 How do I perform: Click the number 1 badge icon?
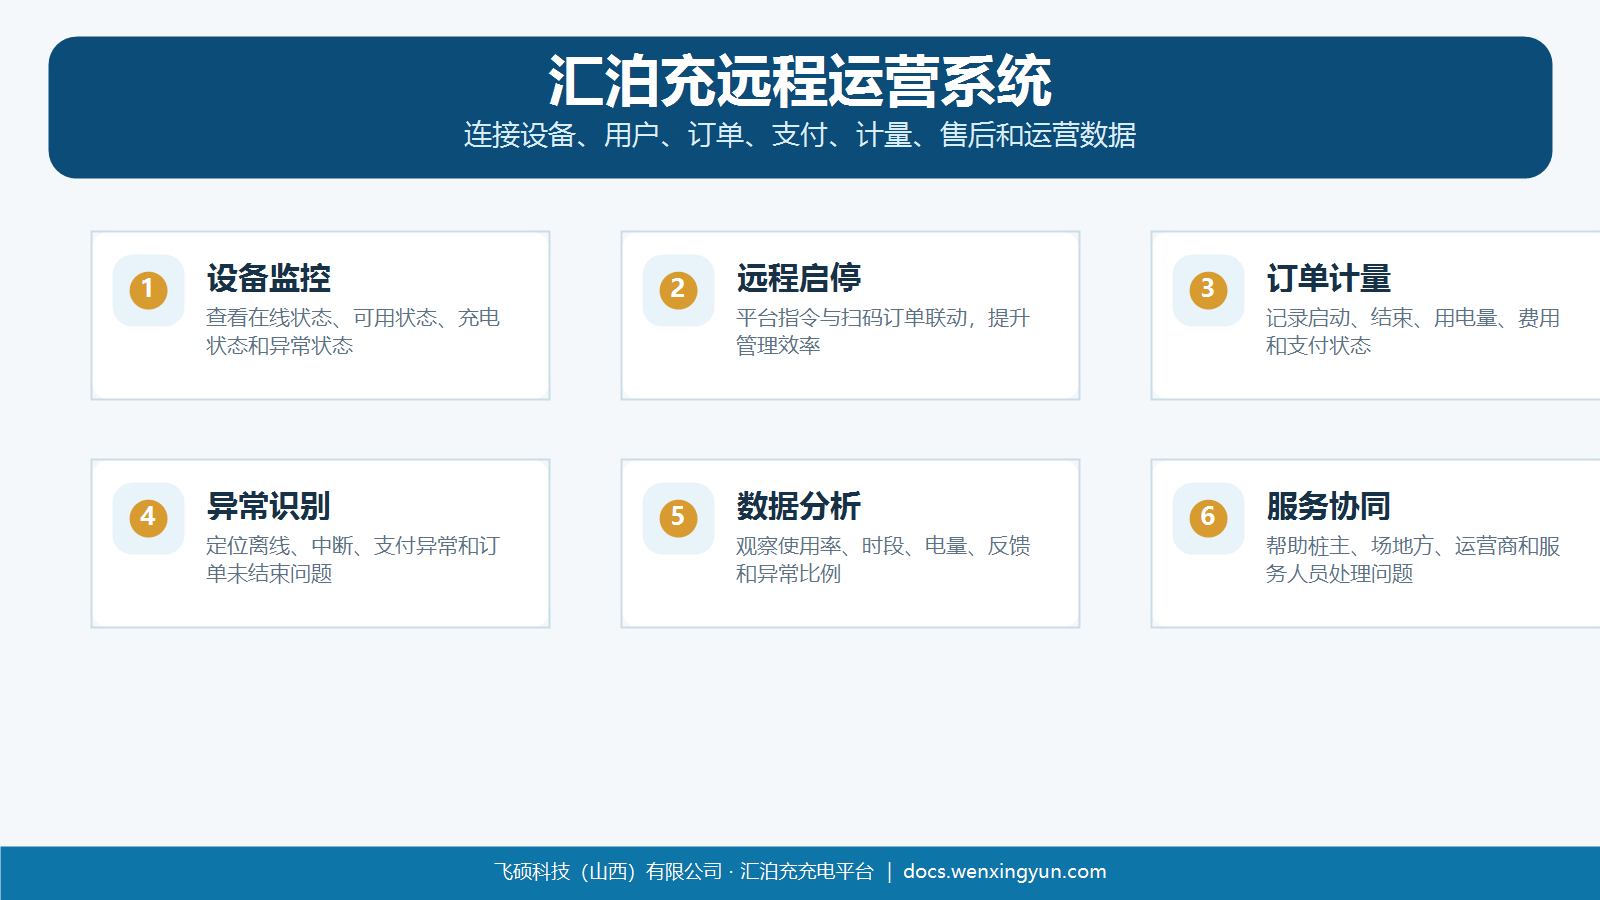[x=148, y=290]
